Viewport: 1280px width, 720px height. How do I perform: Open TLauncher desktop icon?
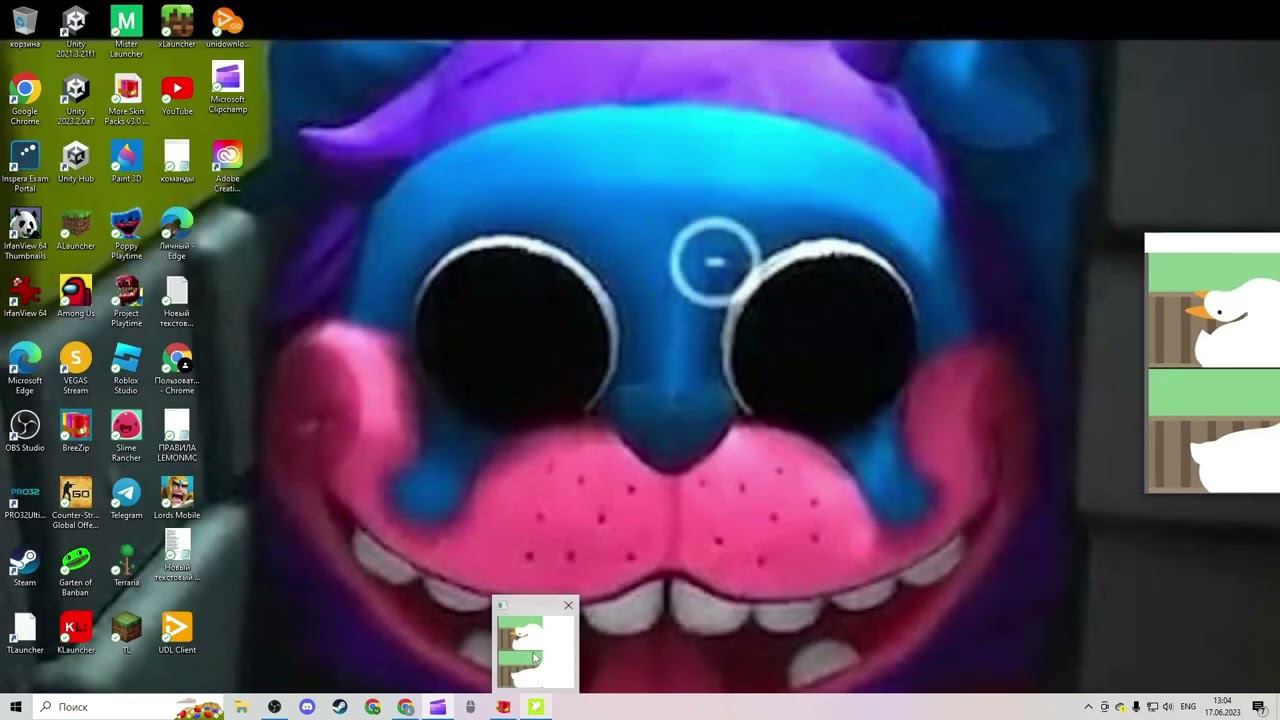25,633
